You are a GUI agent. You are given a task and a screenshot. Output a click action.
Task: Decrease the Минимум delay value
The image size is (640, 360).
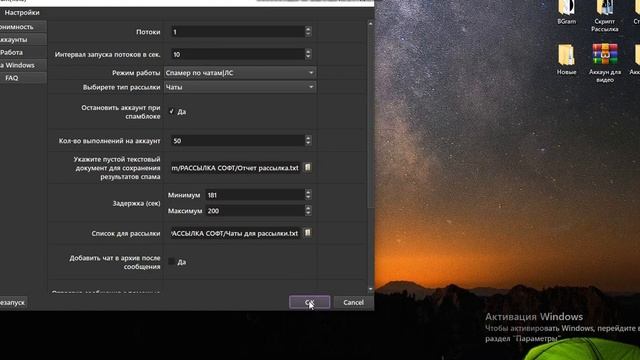pyautogui.click(x=308, y=198)
